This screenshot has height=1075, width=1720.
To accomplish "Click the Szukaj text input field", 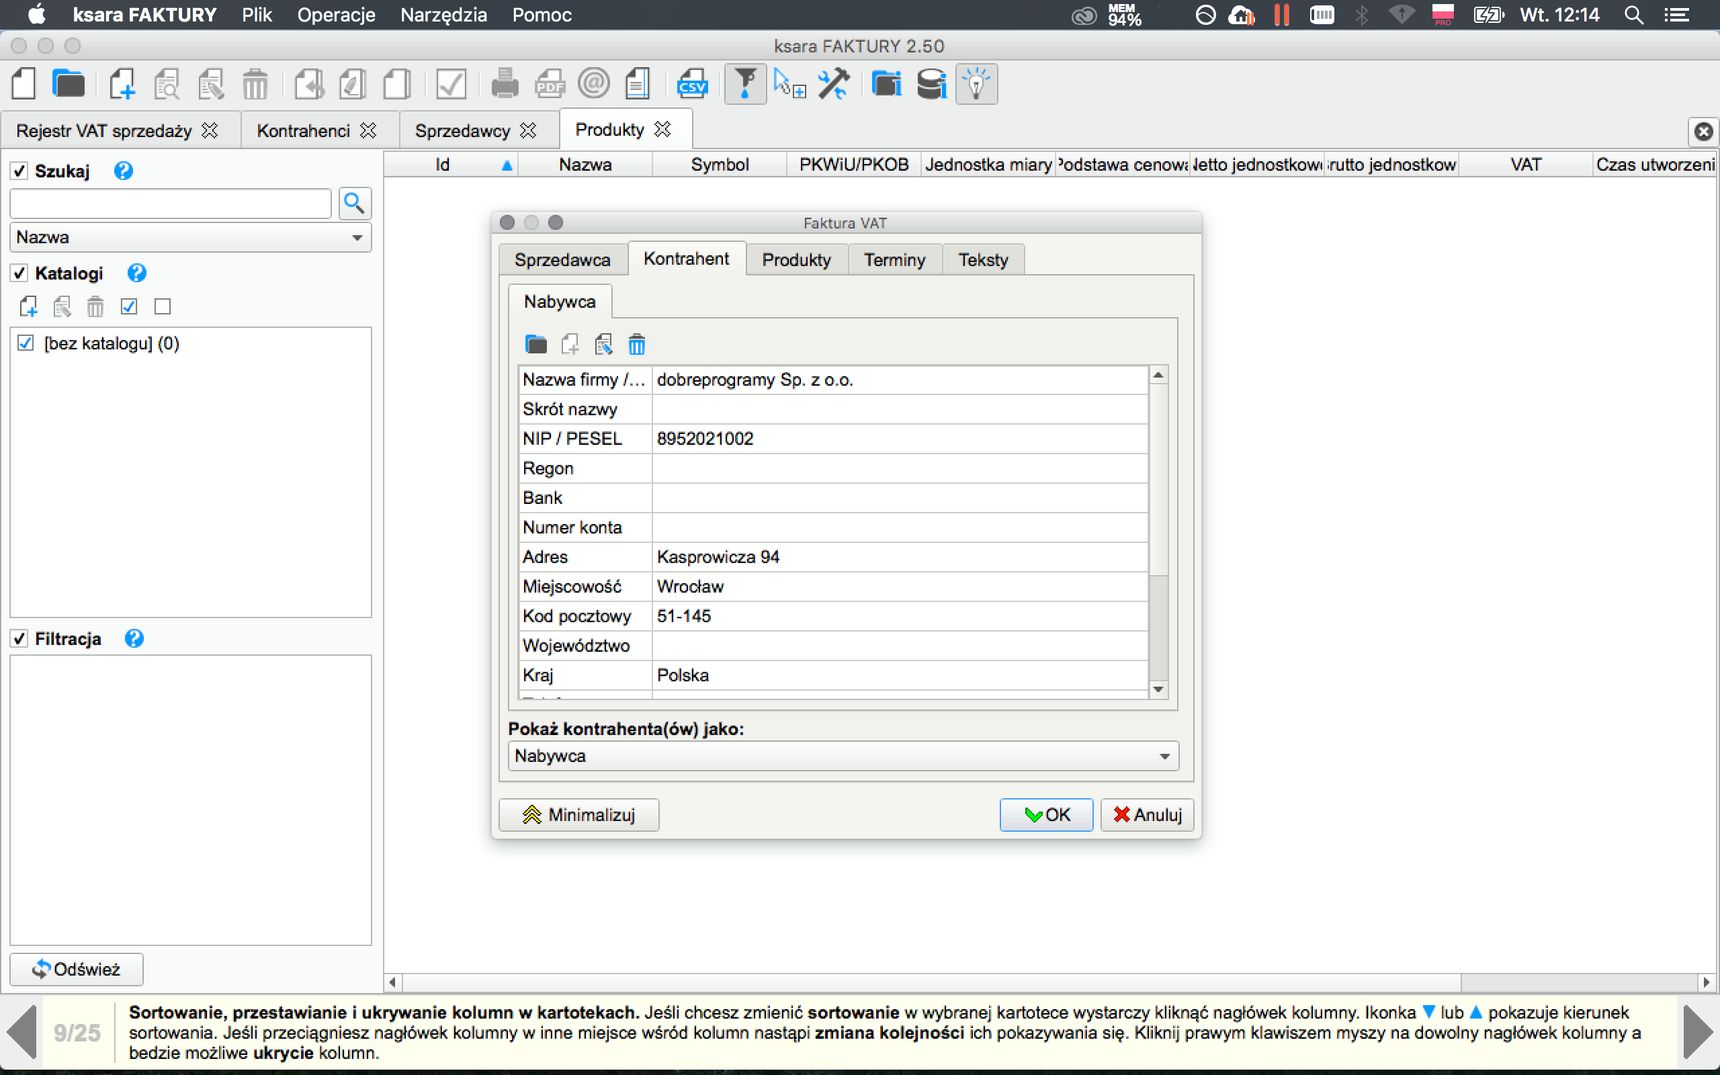I will [171, 203].
